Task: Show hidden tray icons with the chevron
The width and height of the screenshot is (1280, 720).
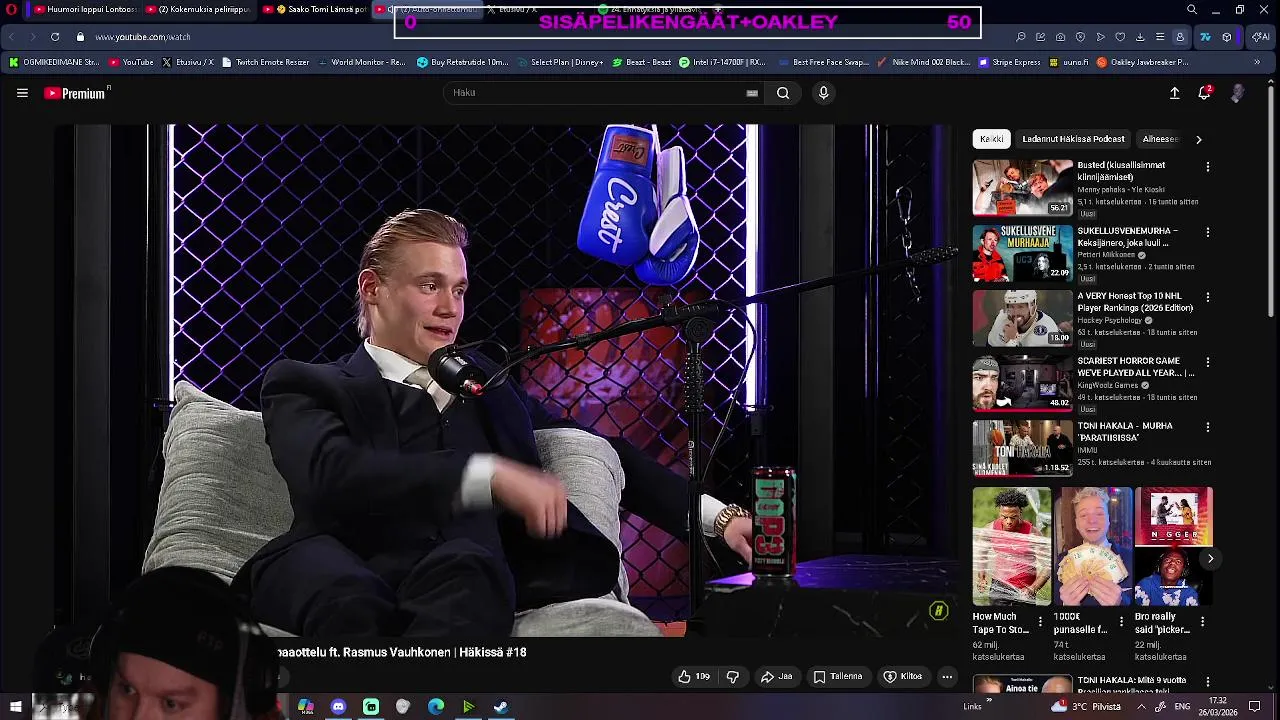Action: [1141, 707]
